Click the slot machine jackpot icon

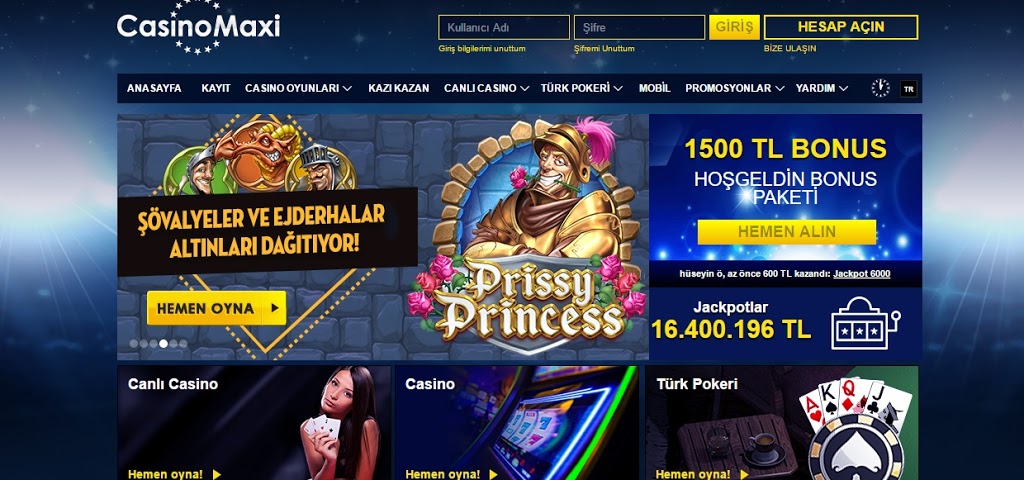click(865, 323)
